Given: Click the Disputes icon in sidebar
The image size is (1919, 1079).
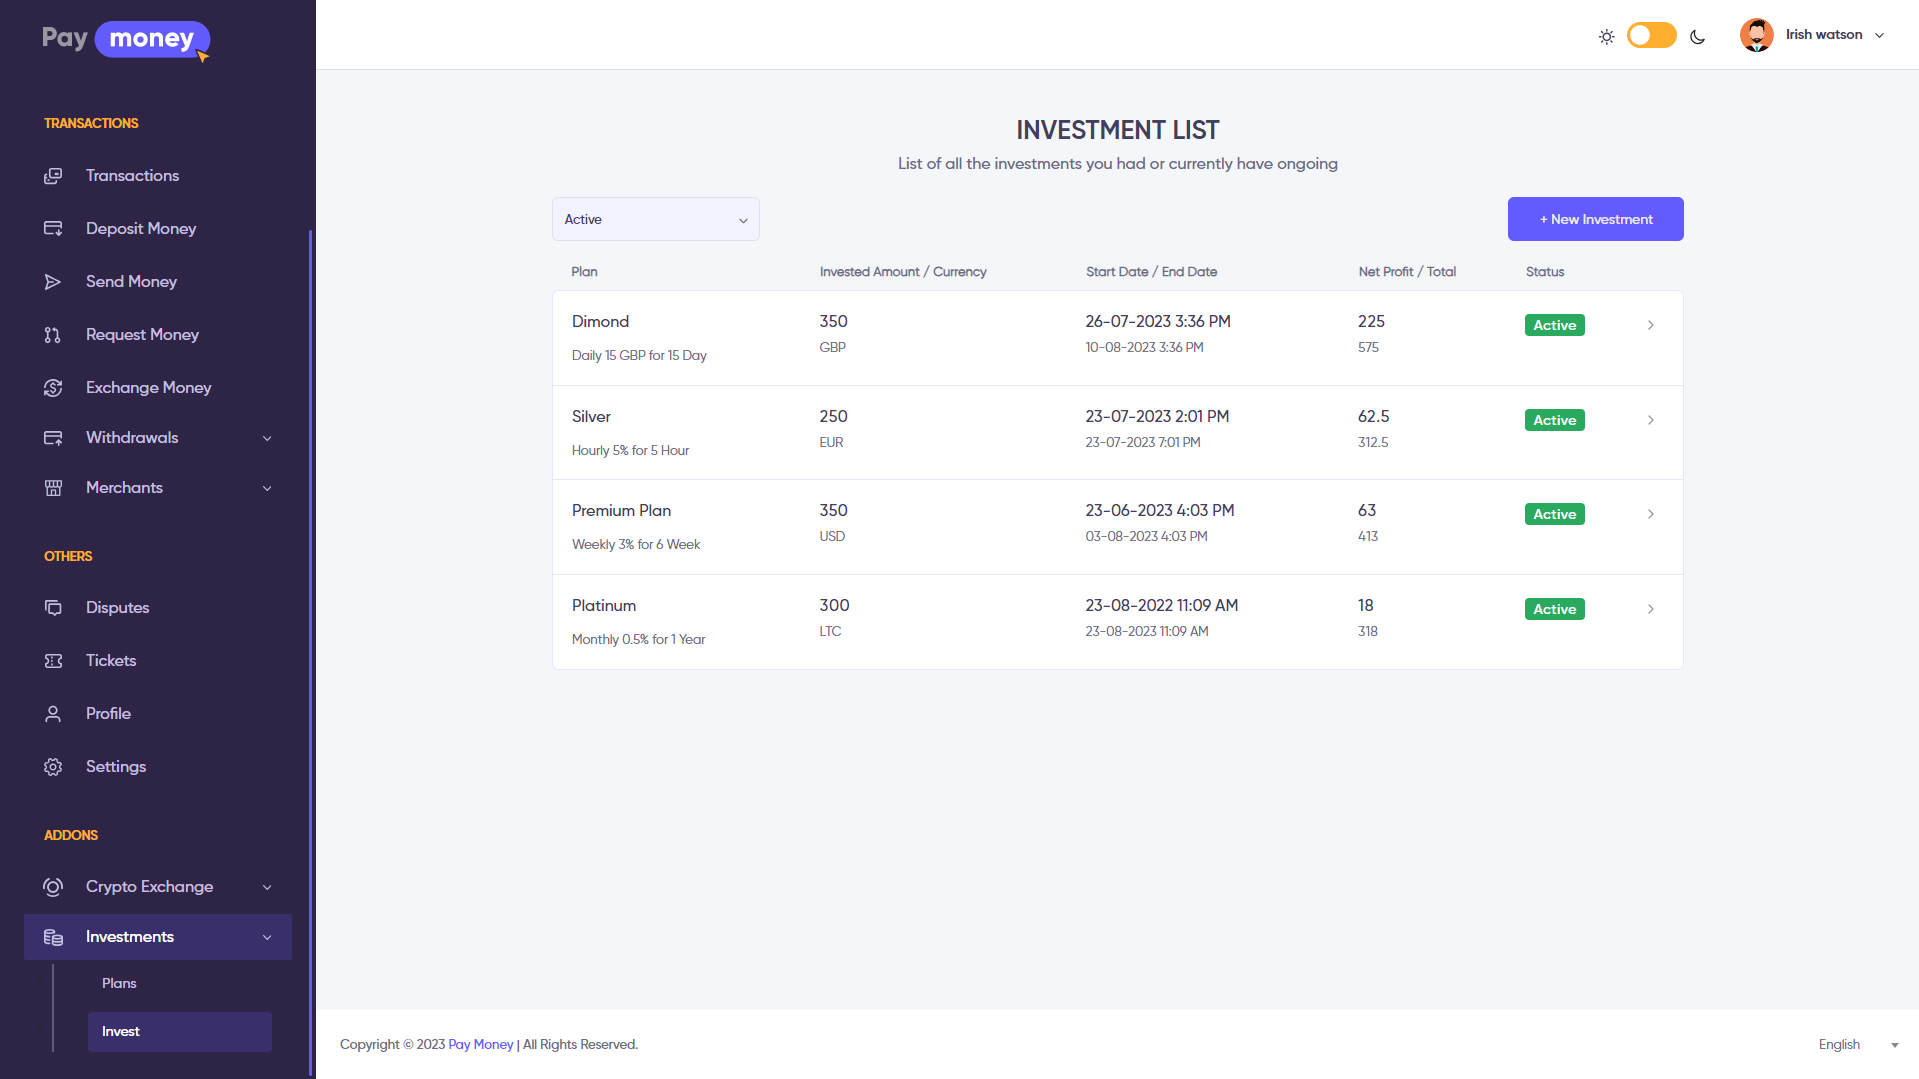Looking at the screenshot, I should click(x=53, y=608).
